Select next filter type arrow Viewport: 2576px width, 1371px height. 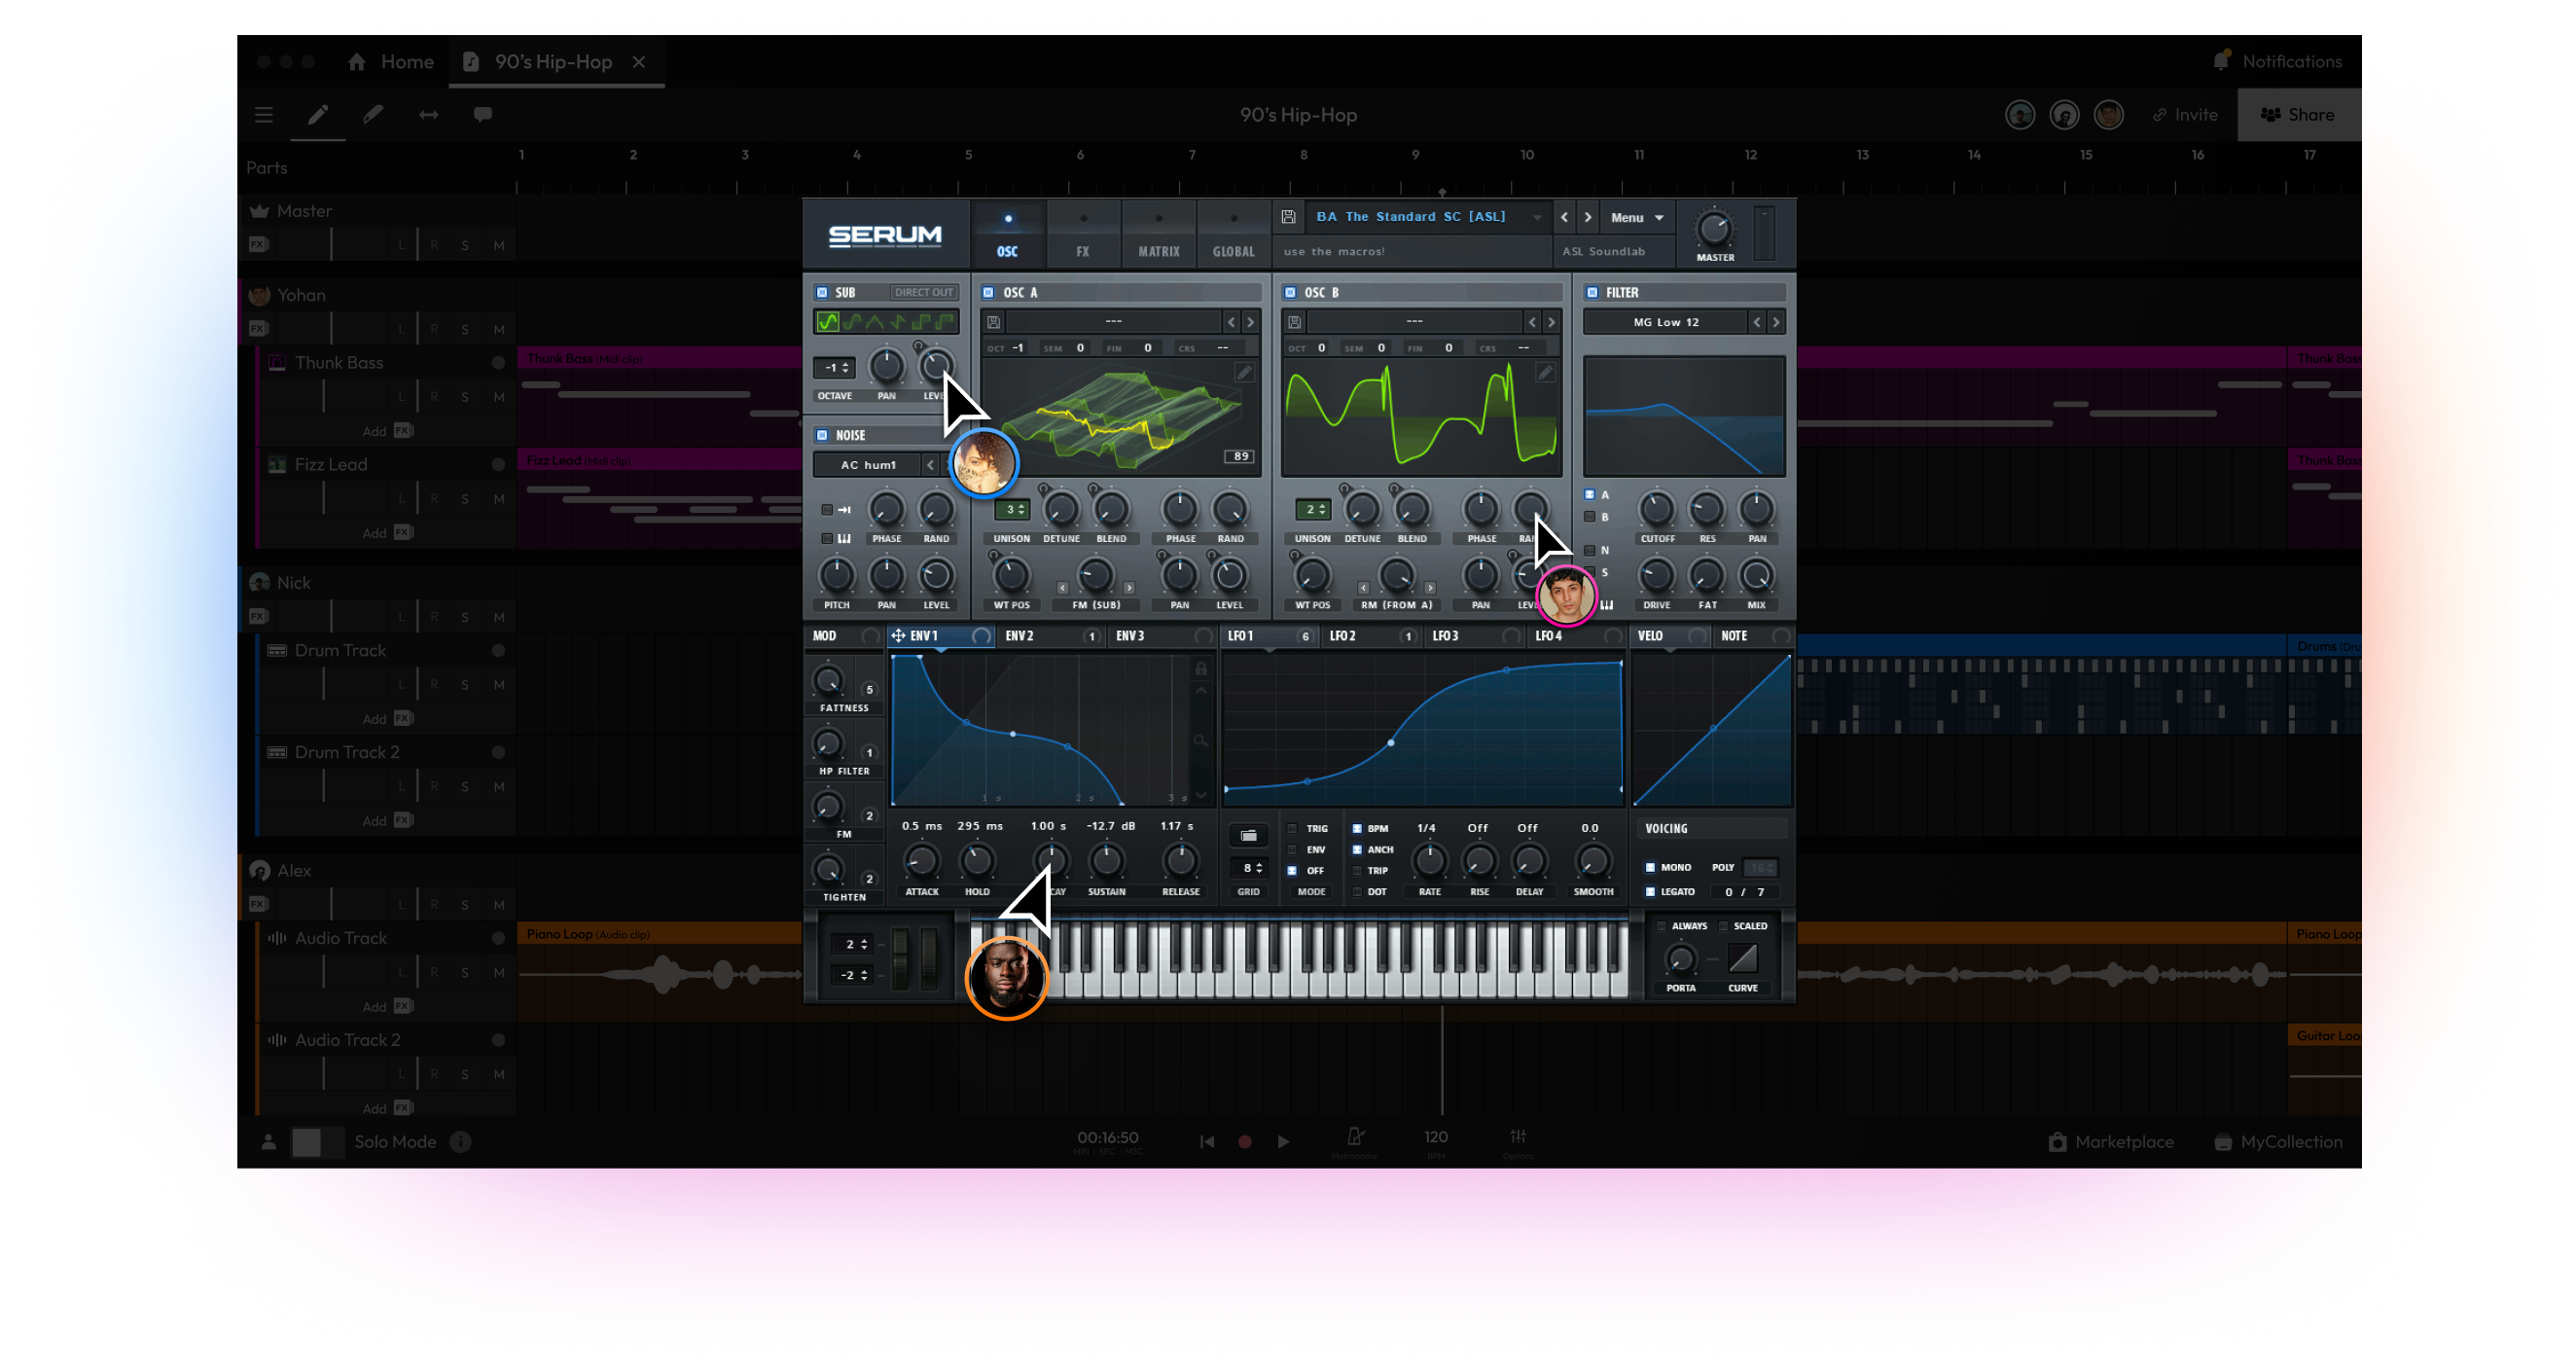(x=1776, y=322)
